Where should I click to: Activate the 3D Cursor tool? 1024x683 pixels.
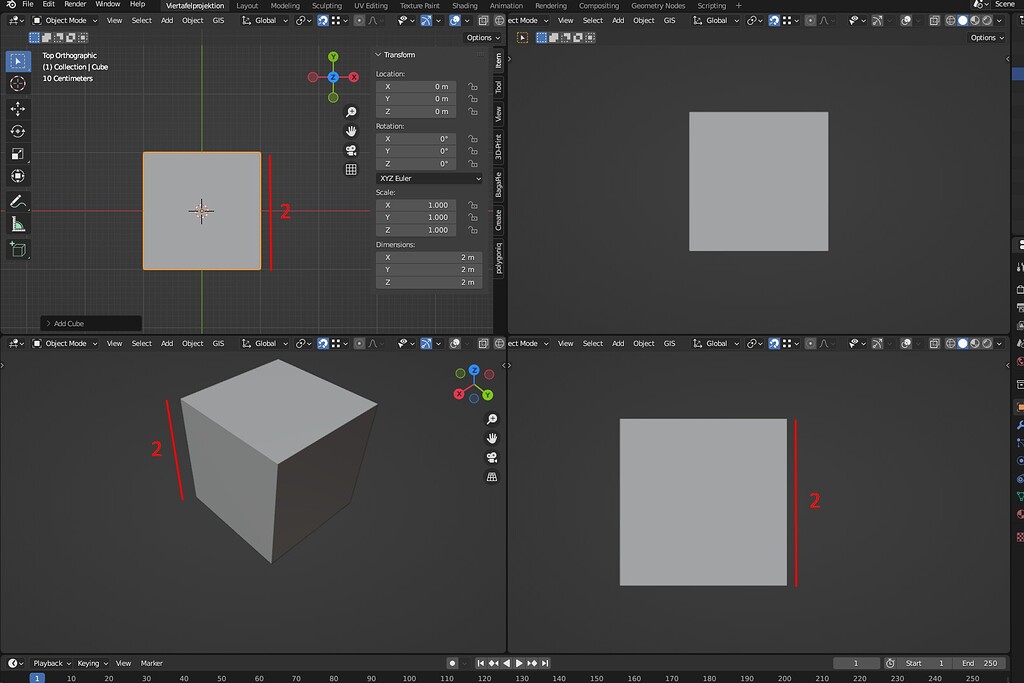17,84
